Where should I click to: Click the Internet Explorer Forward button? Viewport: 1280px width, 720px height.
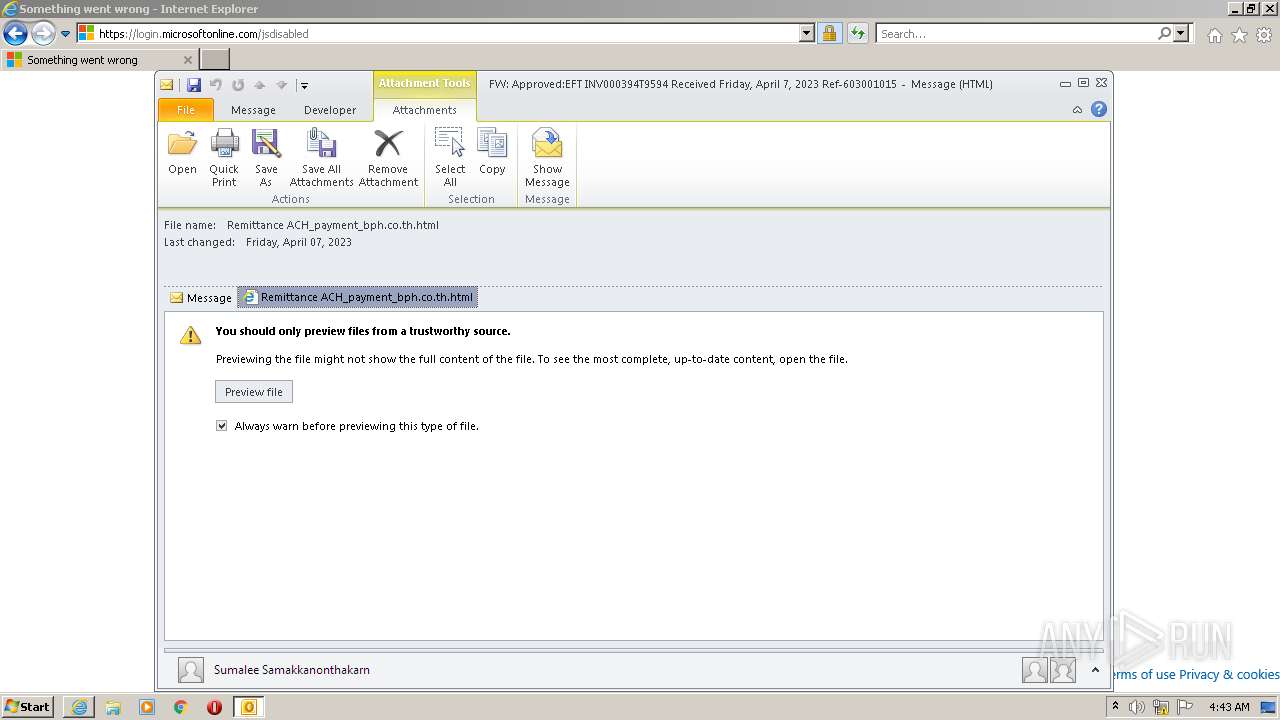click(x=43, y=33)
